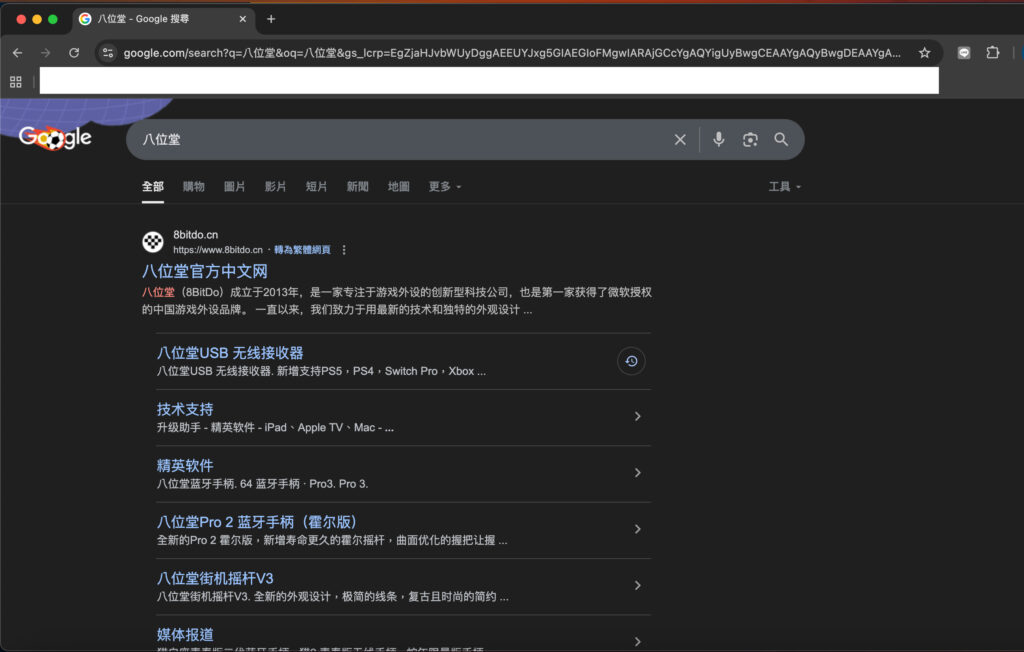Open the apps grid in bookmarks bar
The height and width of the screenshot is (652, 1024).
(x=15, y=82)
